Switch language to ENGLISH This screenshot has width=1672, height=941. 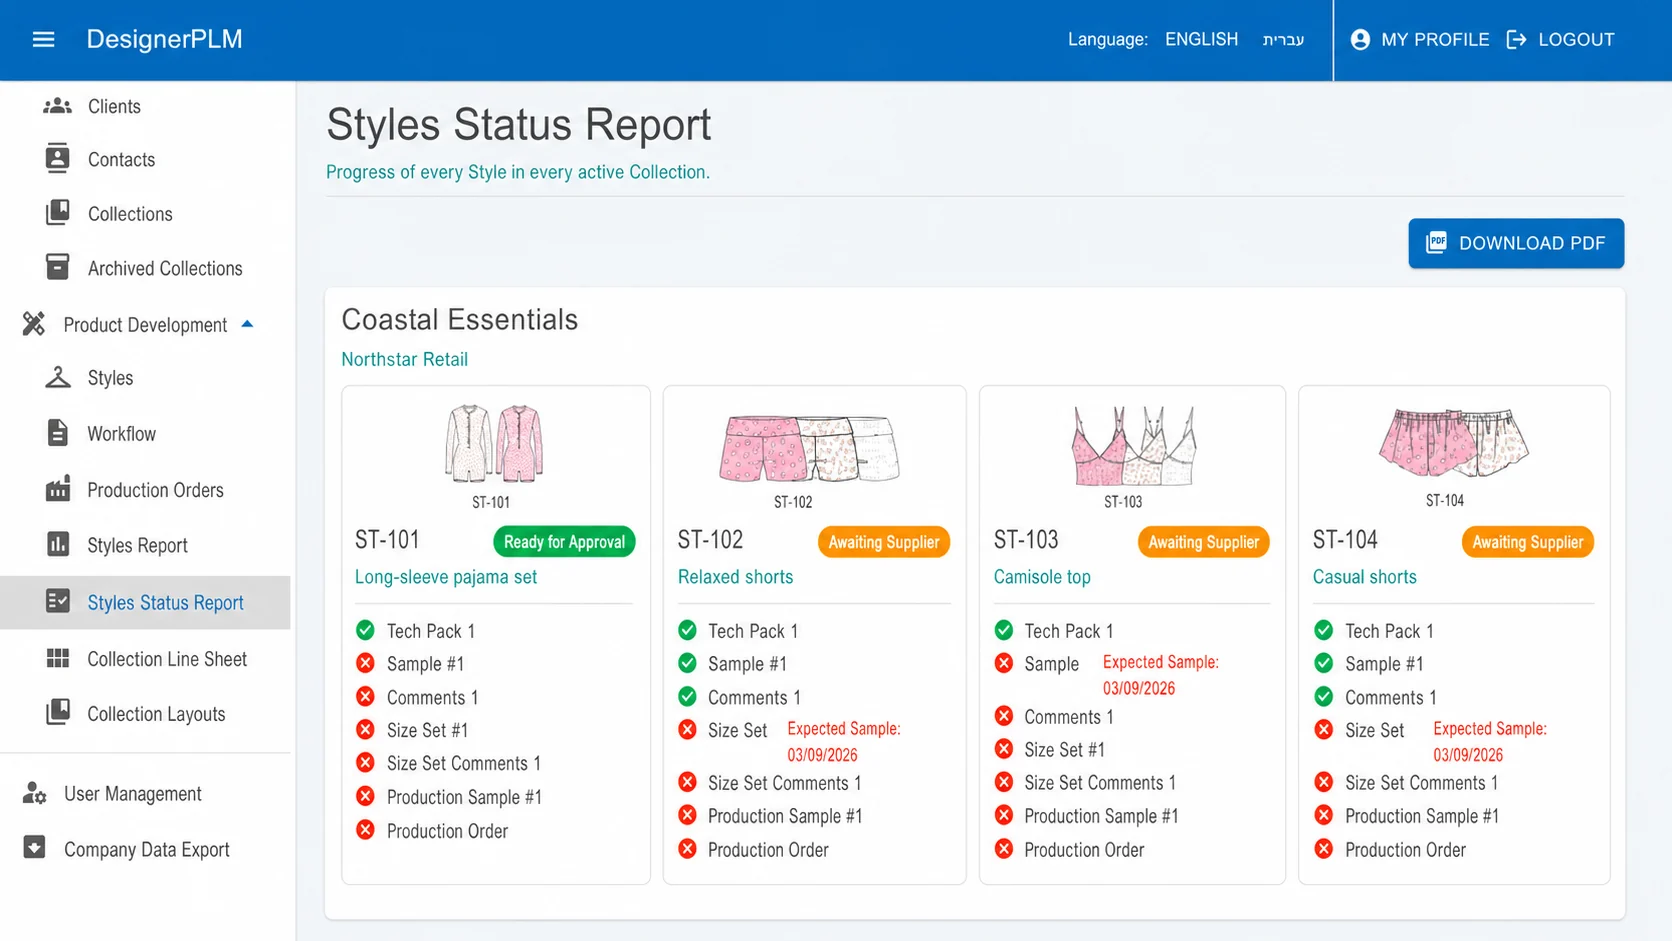pyautogui.click(x=1201, y=40)
